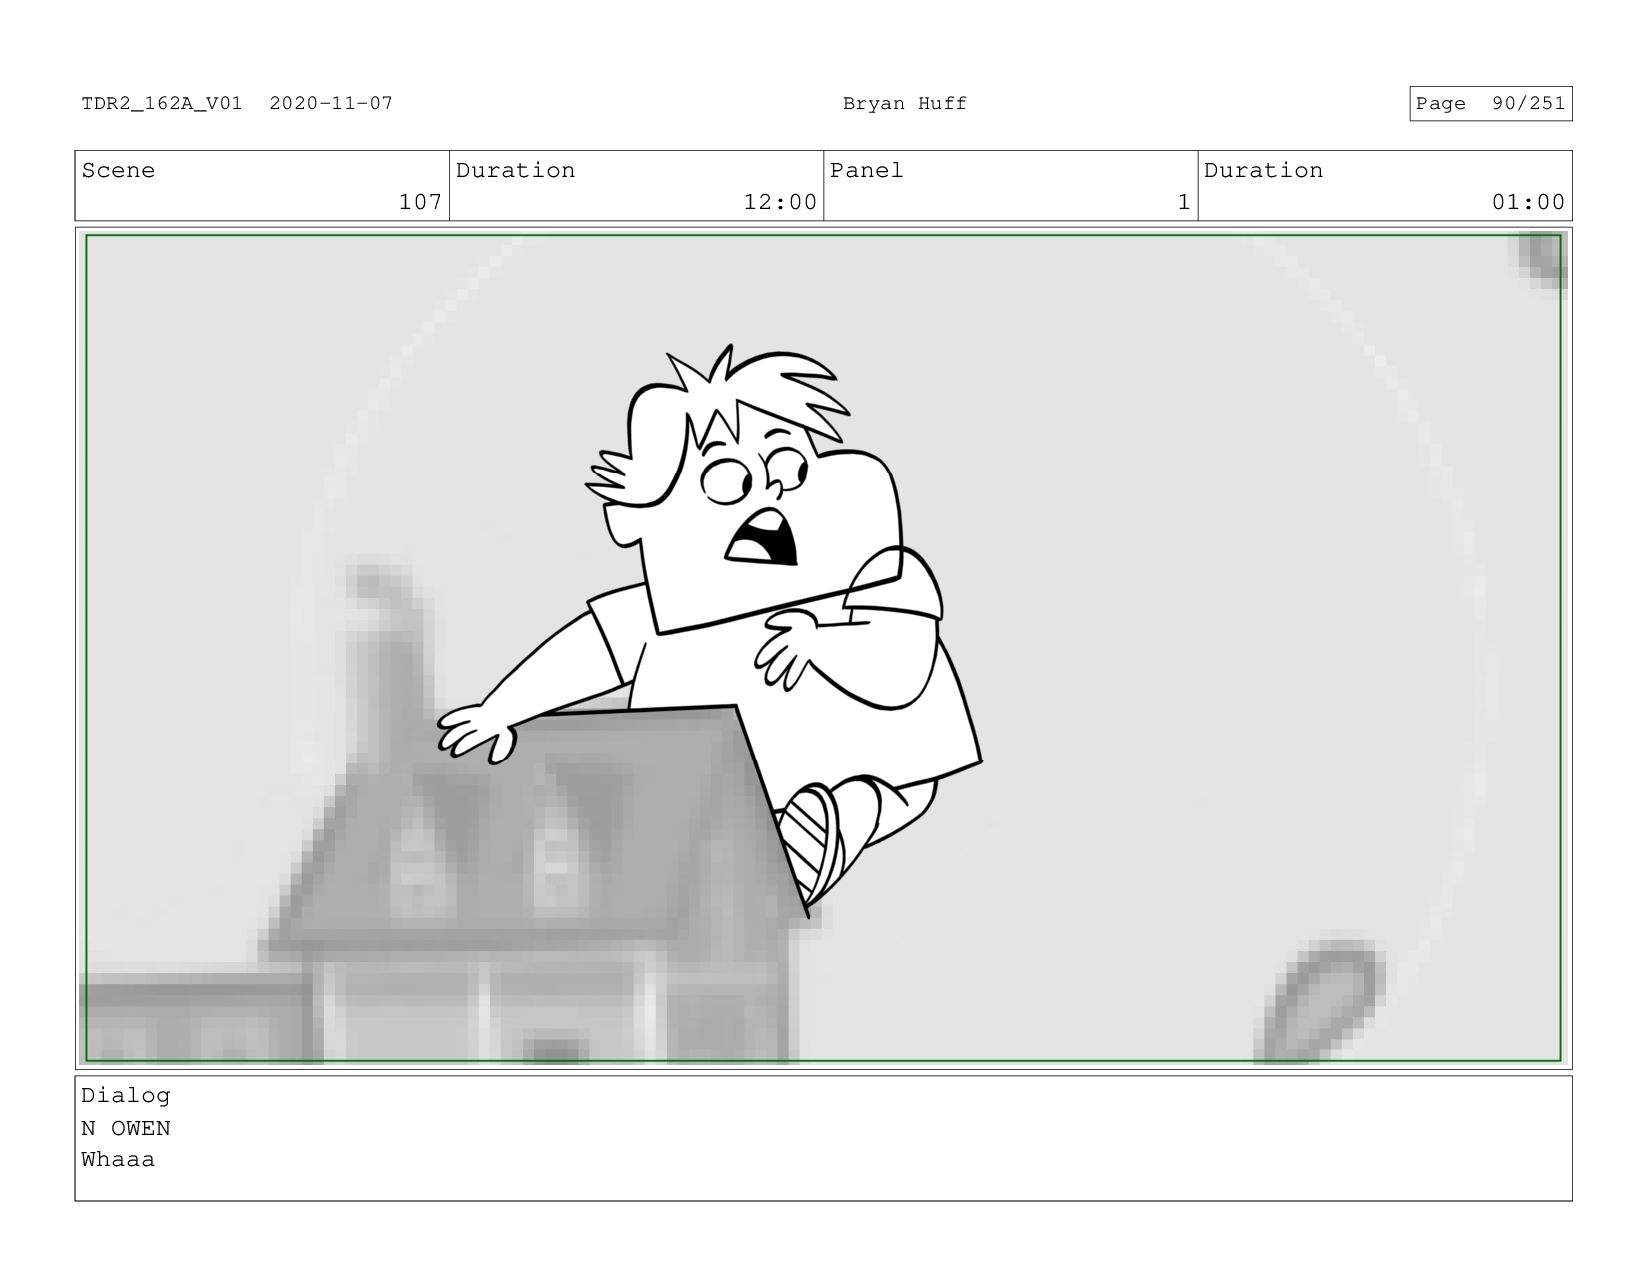This screenshot has height=1276, width=1648.
Task: Select the panel number 1
Action: click(x=1184, y=202)
